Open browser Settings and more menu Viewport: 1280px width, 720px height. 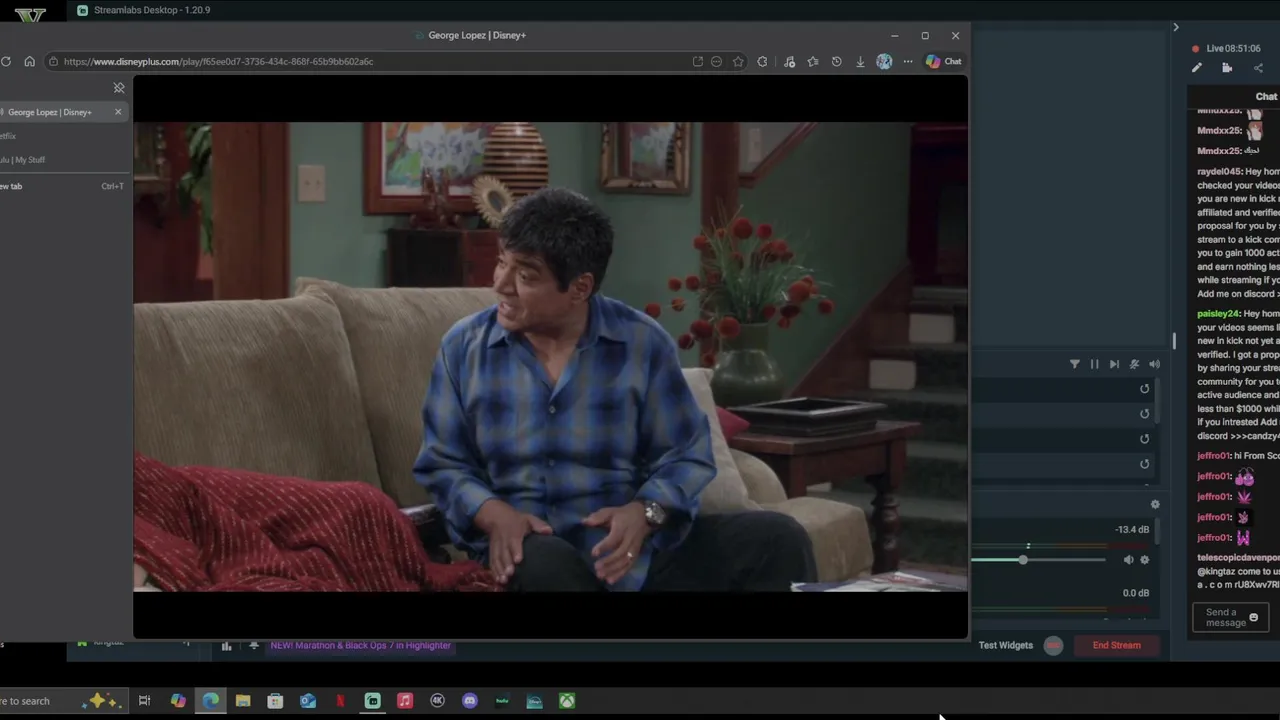[908, 62]
